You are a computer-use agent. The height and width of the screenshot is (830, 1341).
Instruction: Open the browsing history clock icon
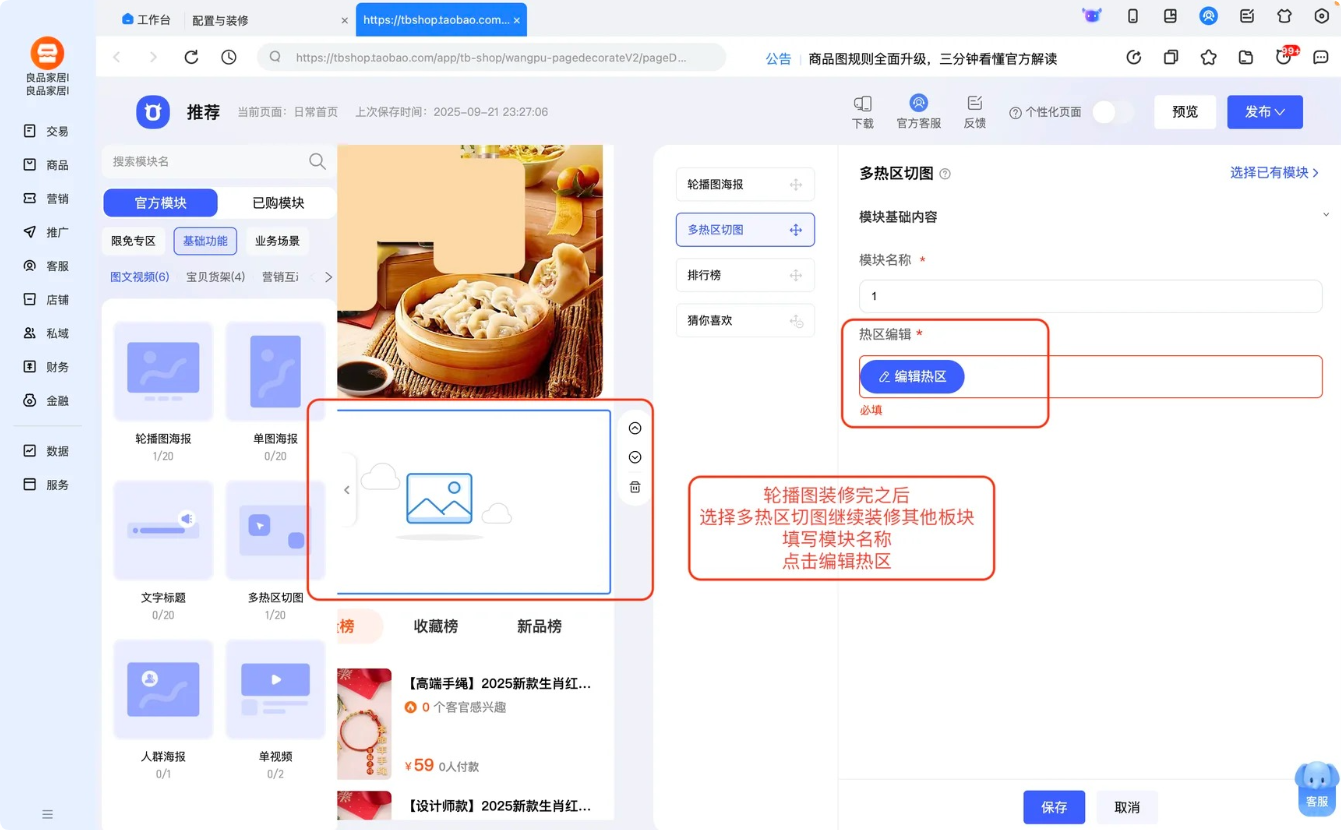(229, 57)
